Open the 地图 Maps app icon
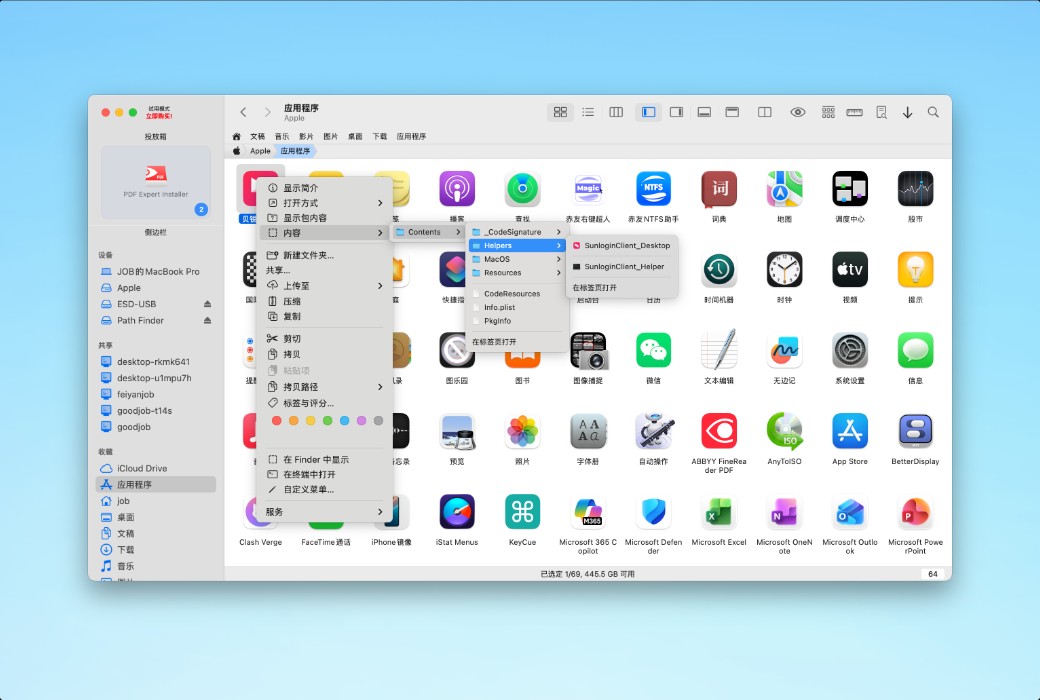This screenshot has height=700, width=1040. [785, 188]
